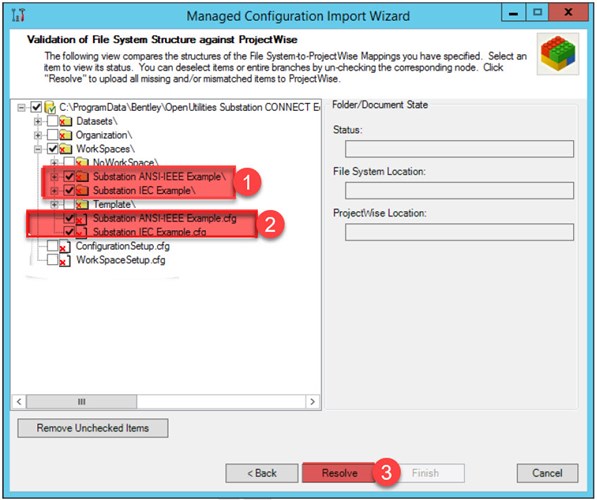
Task: Click the ConfigurationSetup.cfg file icon
Action: coord(65,247)
